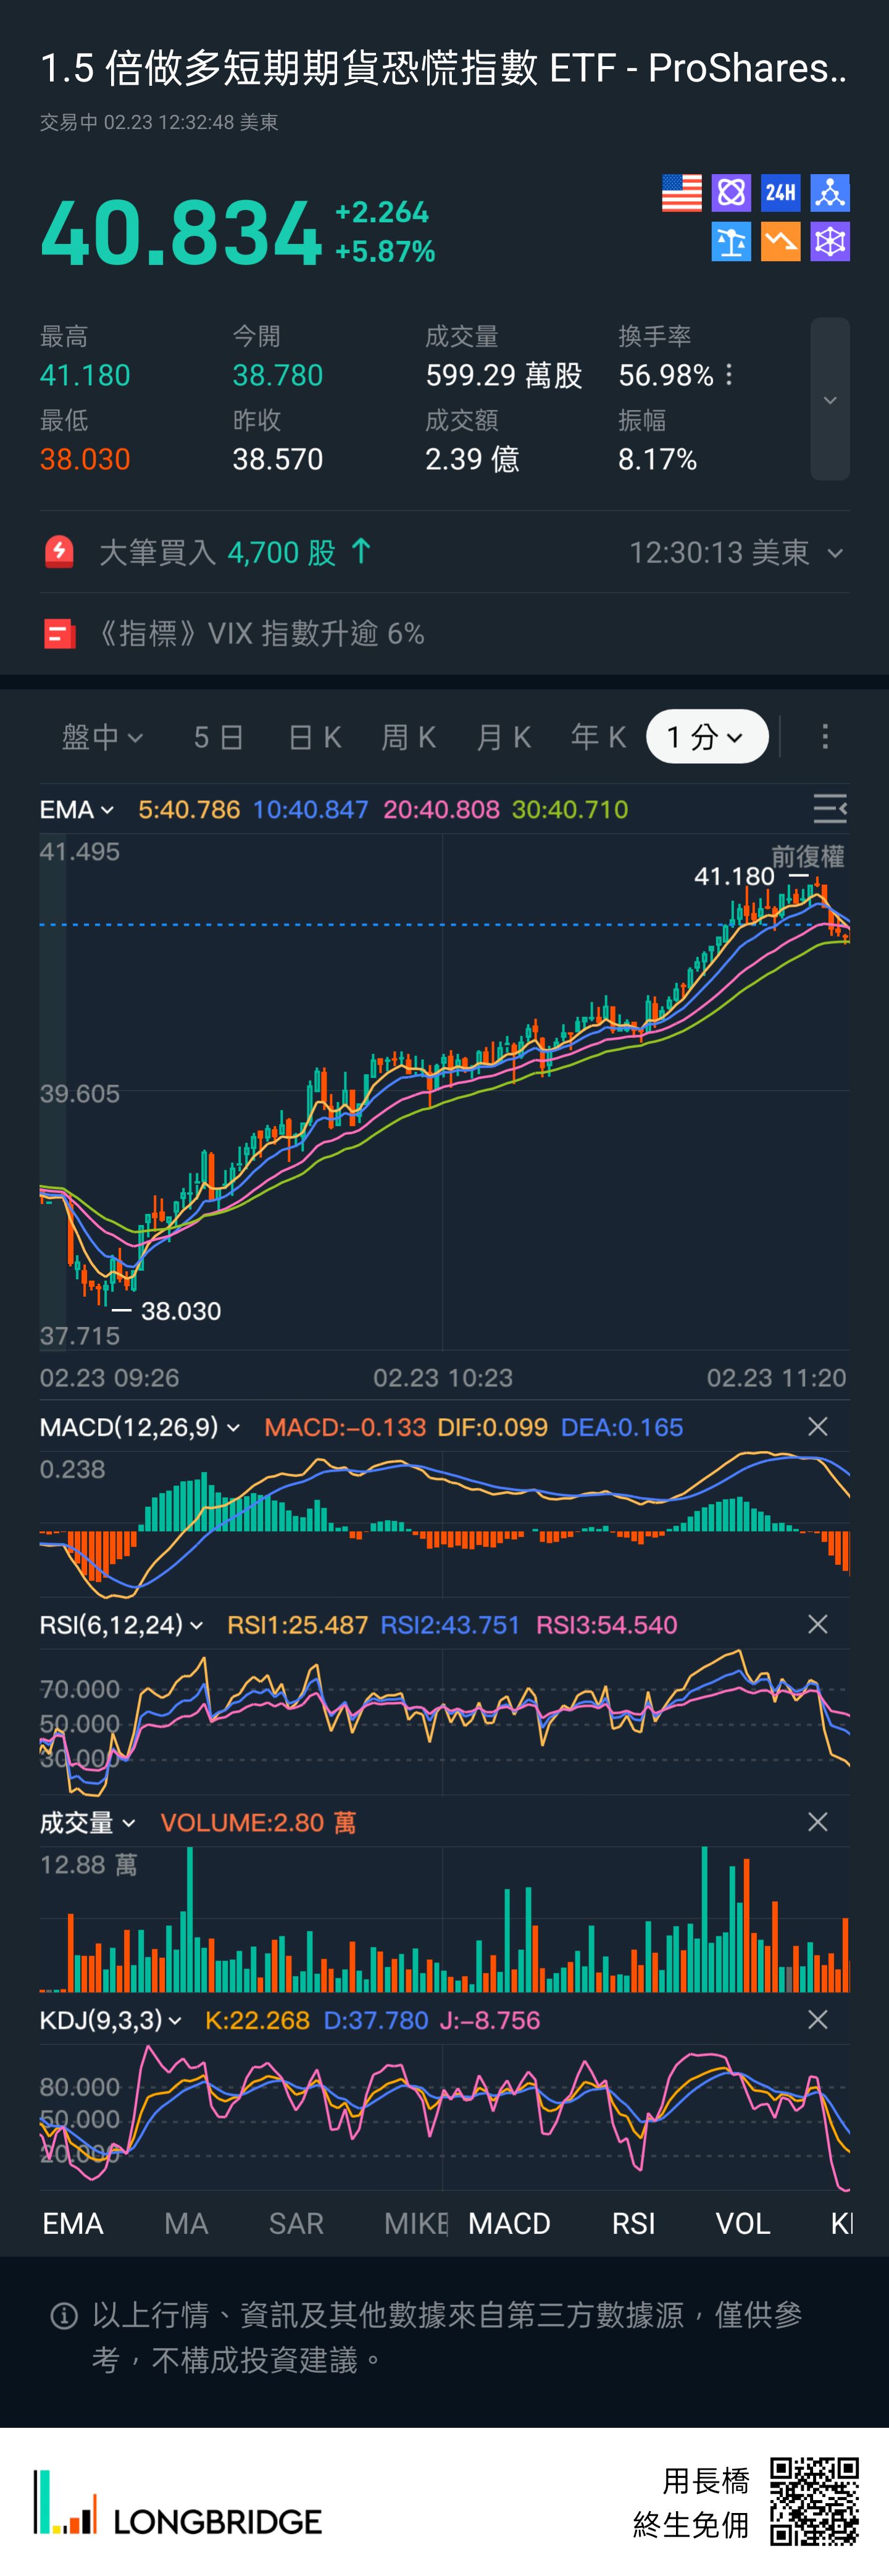Tap the purple atom orbit icon
This screenshot has height=2576, width=889.
[731, 192]
